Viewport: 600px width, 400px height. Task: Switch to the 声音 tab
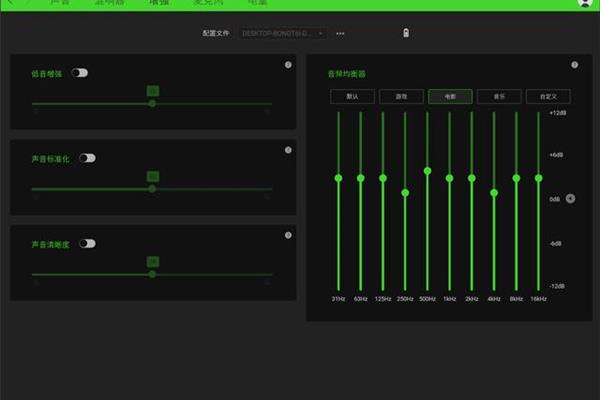60,2
